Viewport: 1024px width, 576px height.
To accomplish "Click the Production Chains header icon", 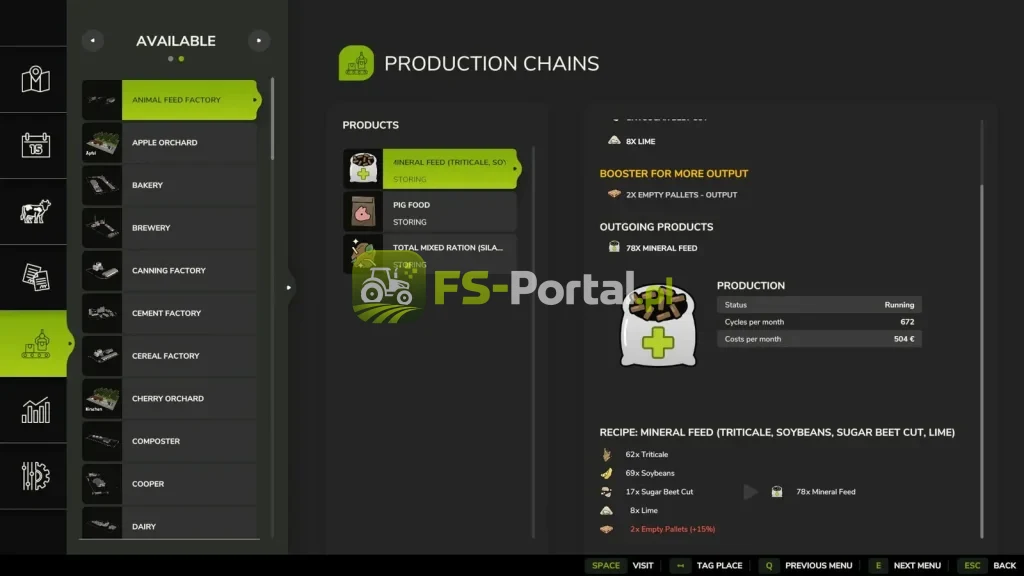I will coord(356,63).
